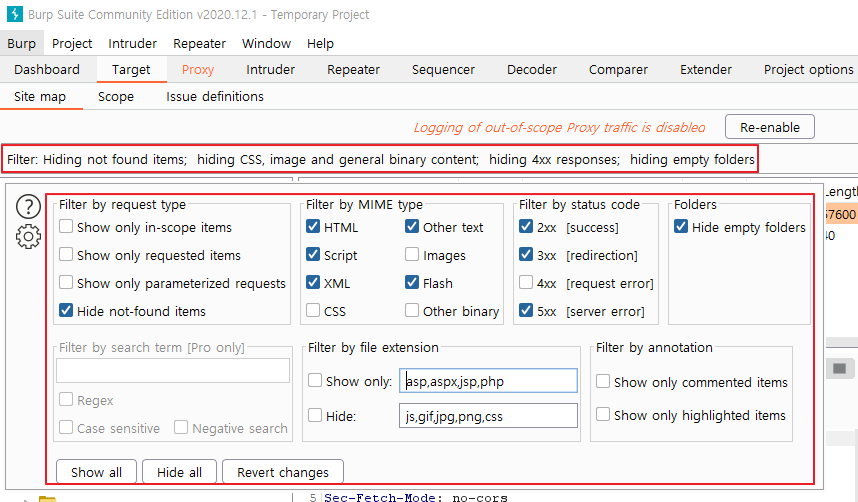Select the Site map sub-tab
Screen dimensions: 858x502
click(40, 97)
